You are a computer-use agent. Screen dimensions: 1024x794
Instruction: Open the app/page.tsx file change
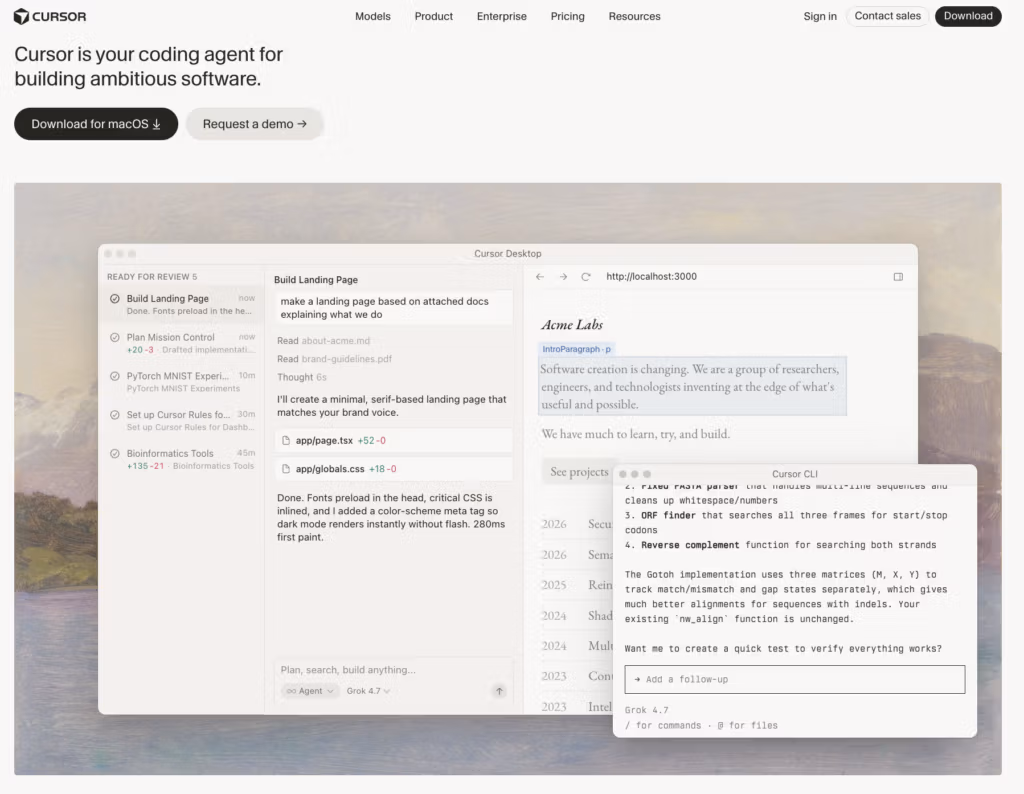394,441
